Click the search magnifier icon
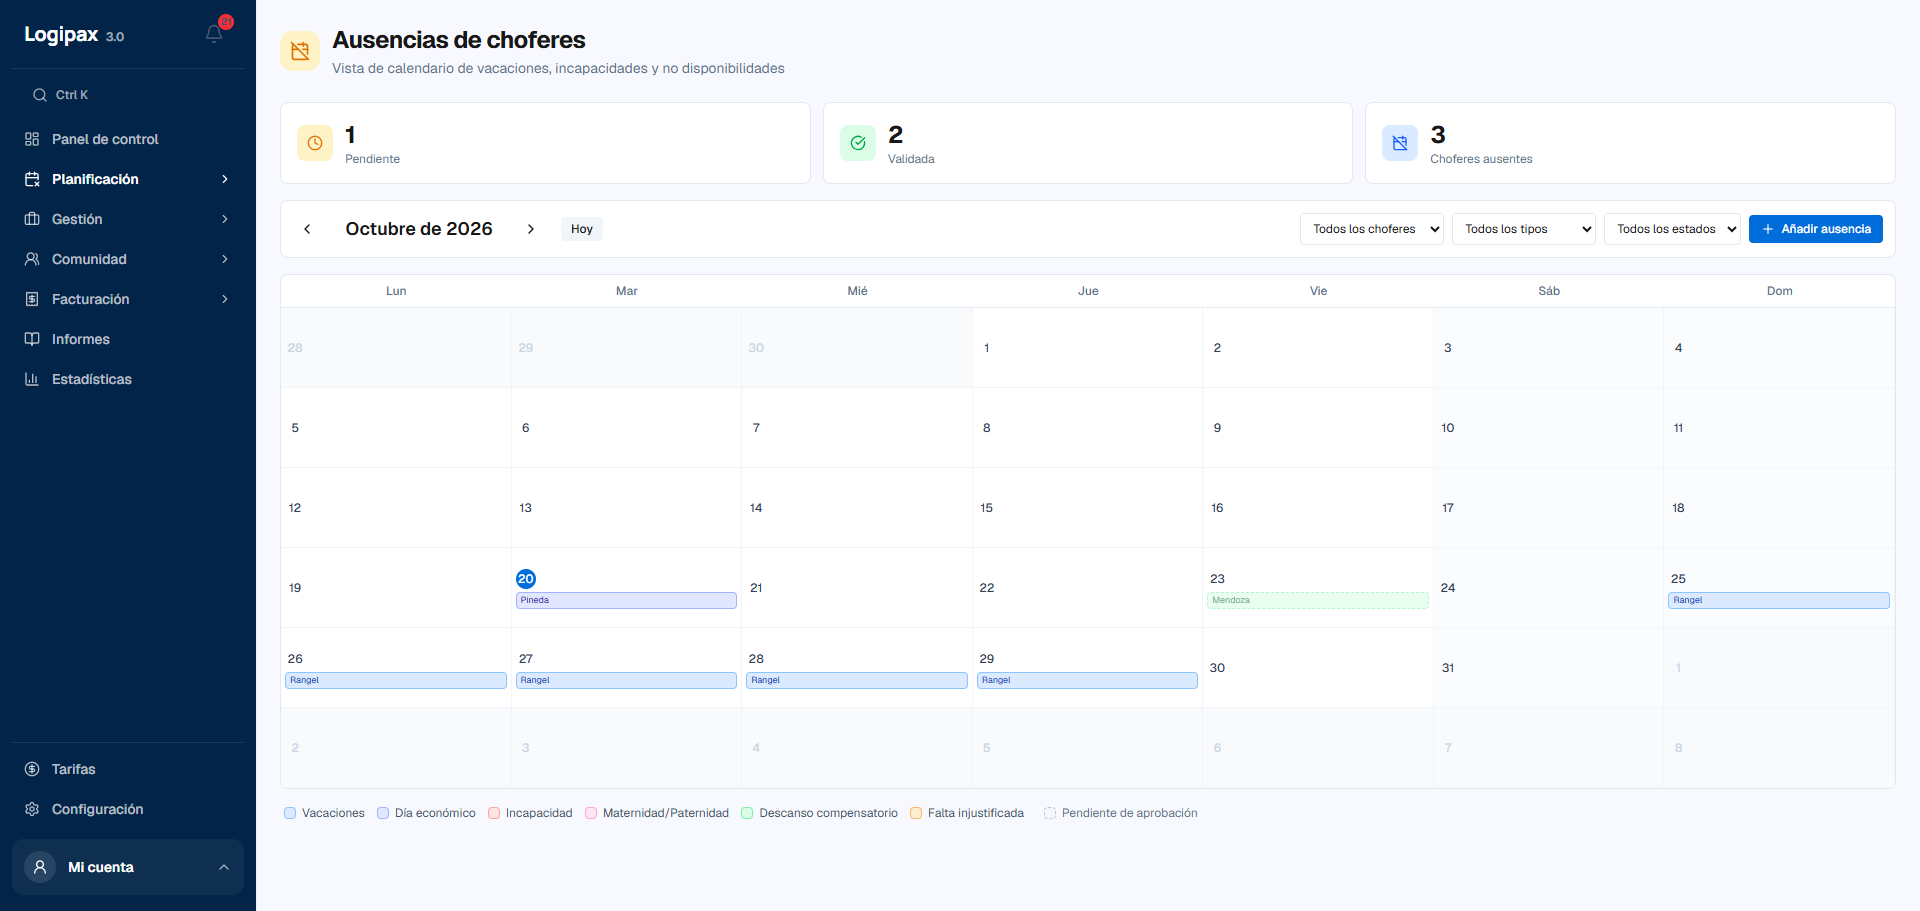 click(x=40, y=95)
